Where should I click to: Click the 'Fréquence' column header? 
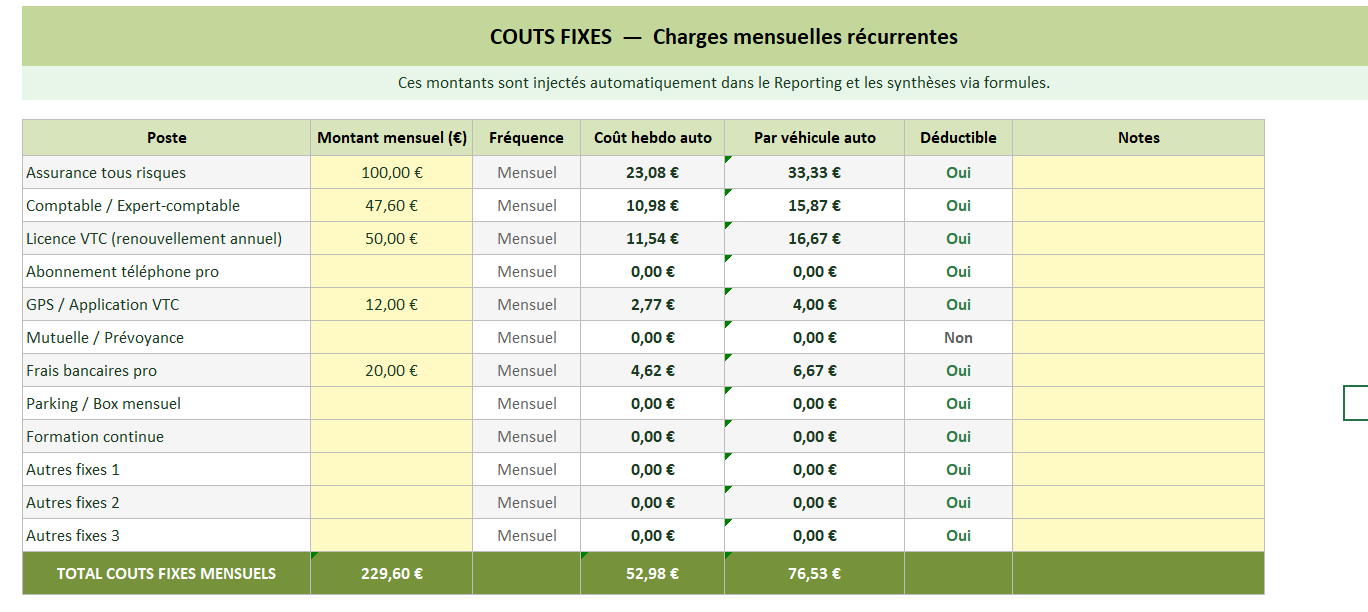tap(526, 138)
